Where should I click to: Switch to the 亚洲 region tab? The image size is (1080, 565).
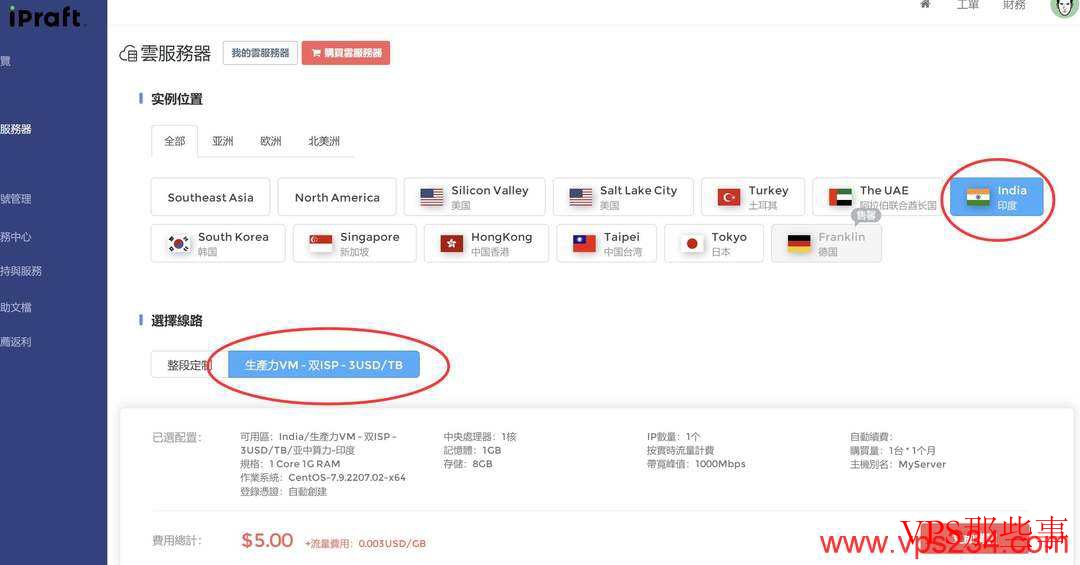pos(222,141)
